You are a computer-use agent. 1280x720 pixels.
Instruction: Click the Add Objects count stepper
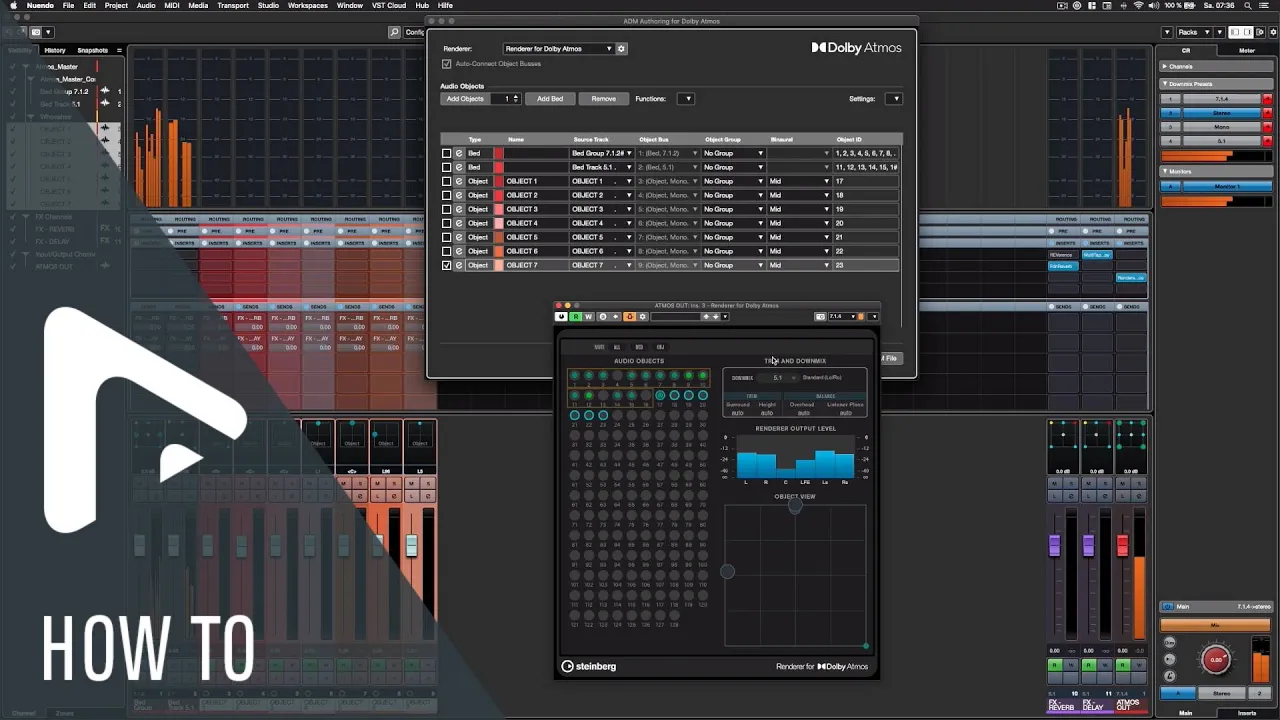[x=516, y=99]
